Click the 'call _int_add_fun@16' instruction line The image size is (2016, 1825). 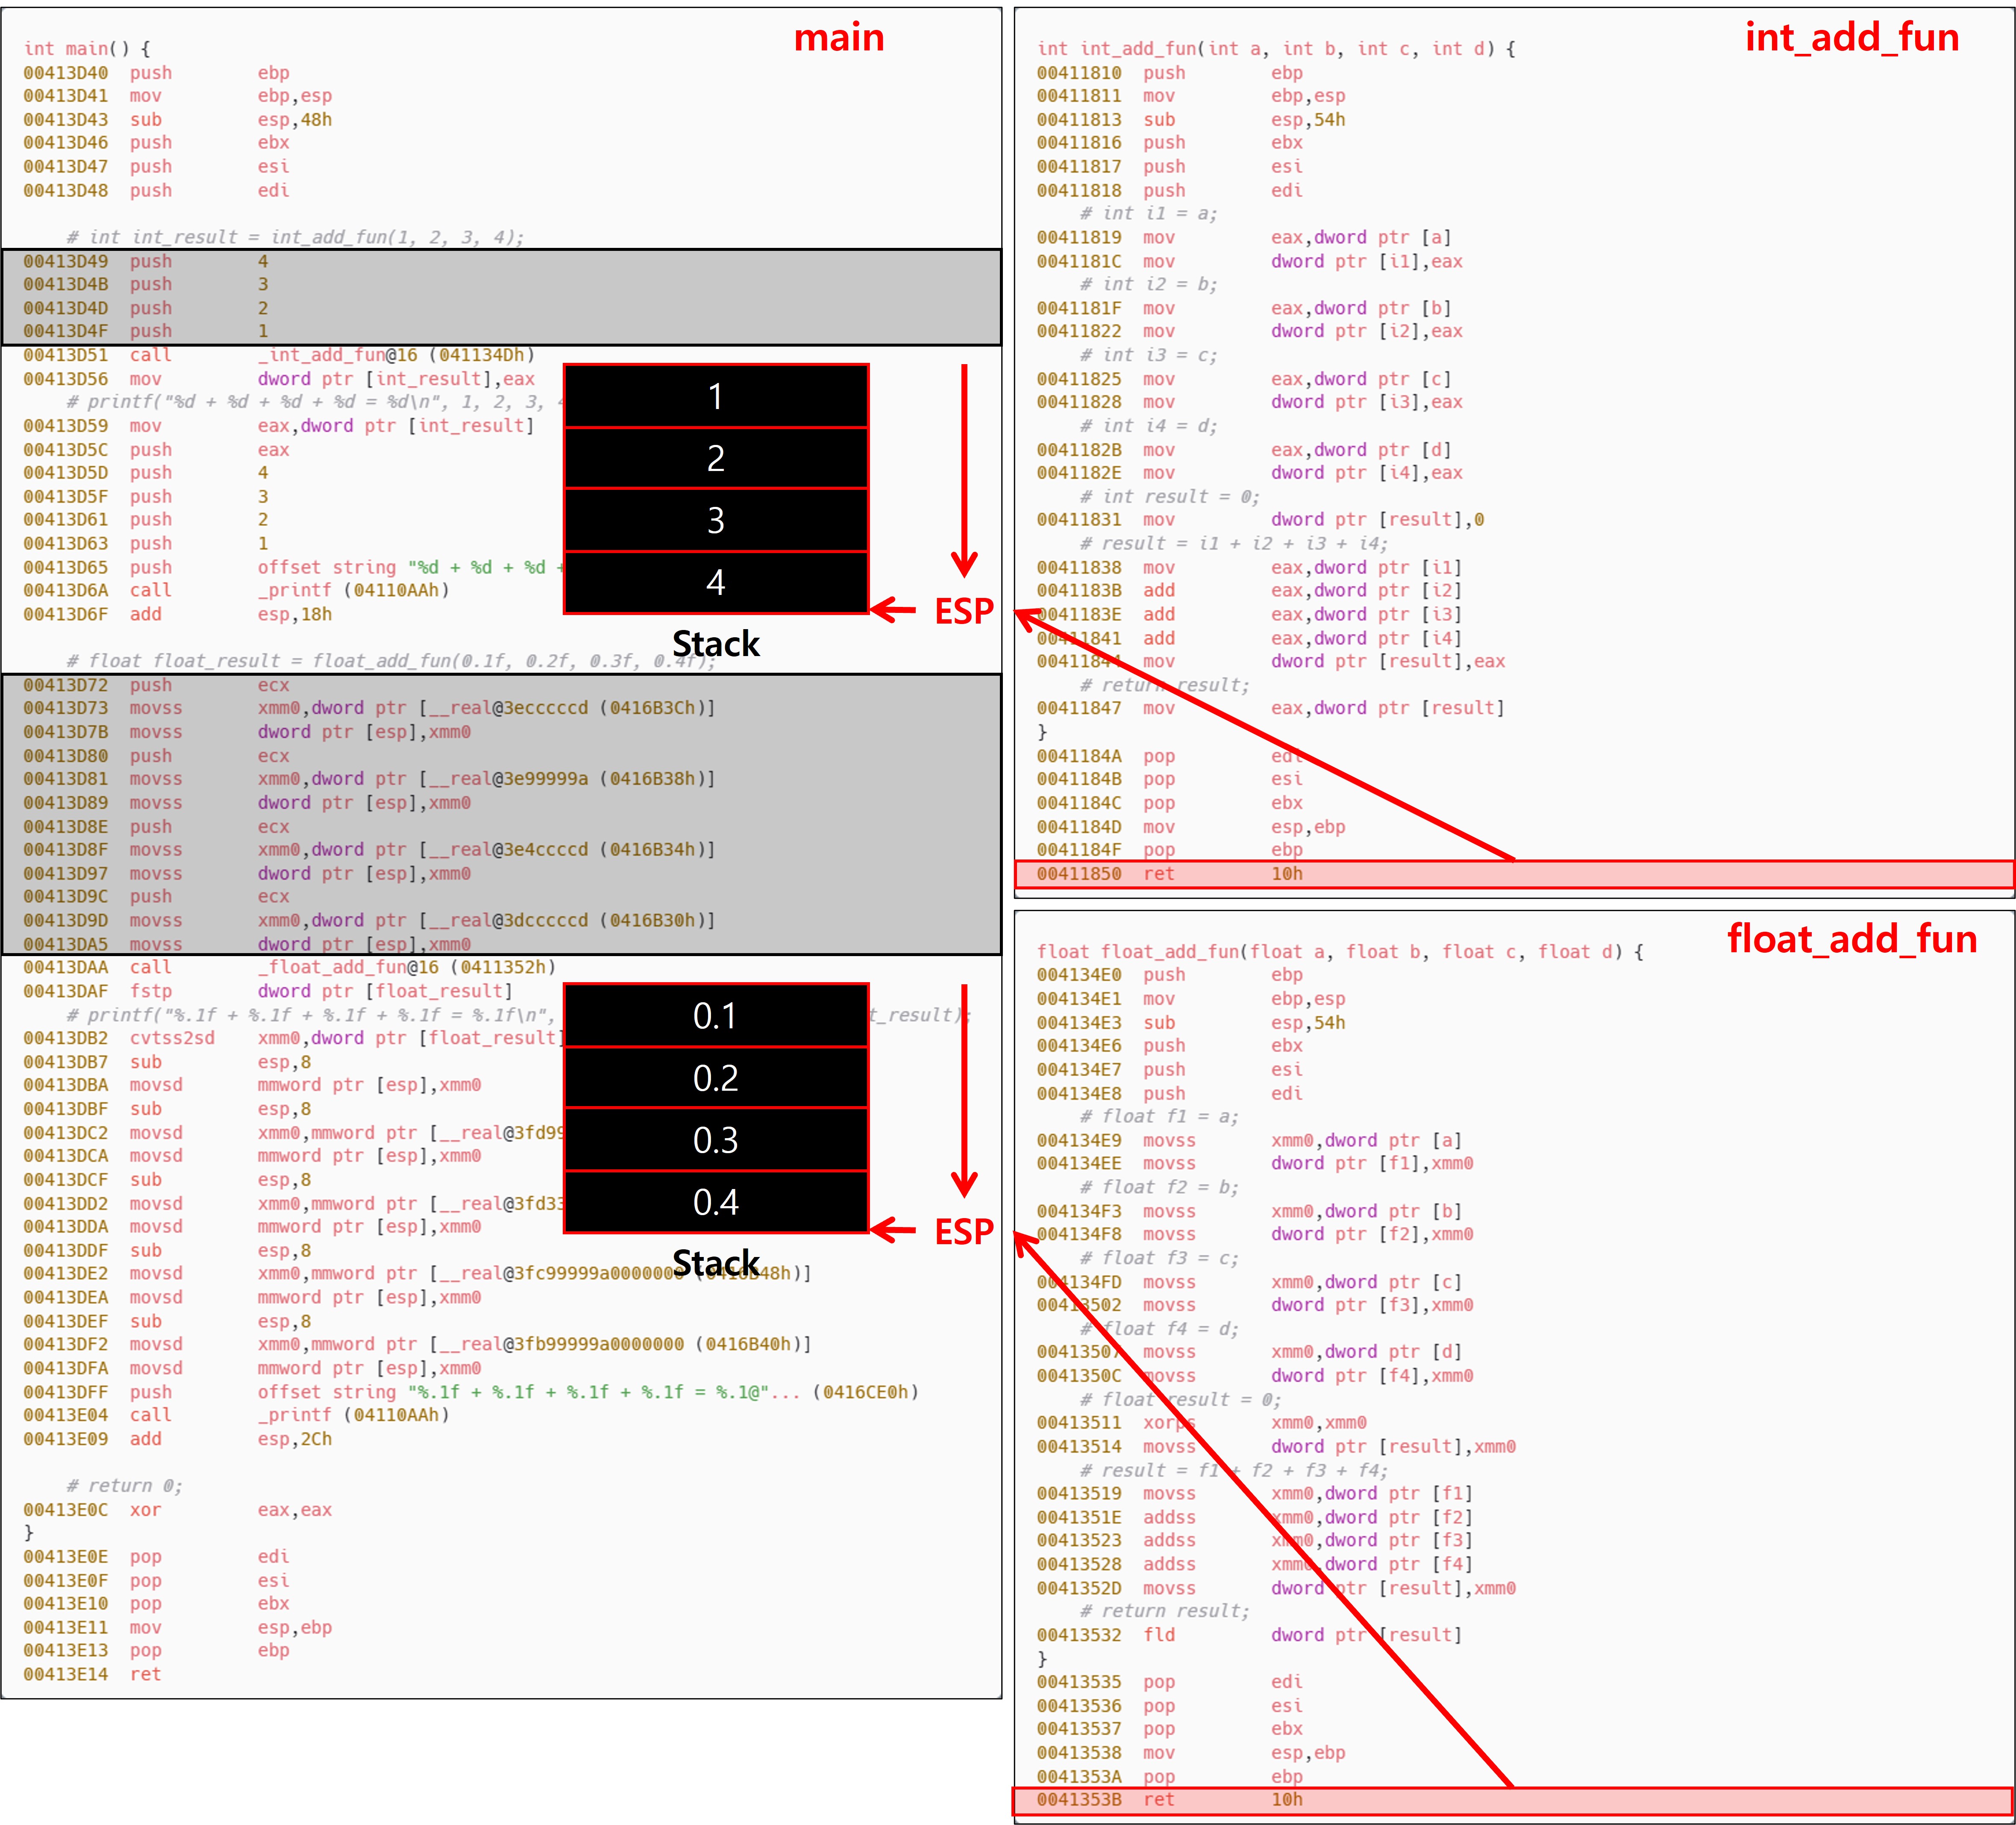pos(280,355)
